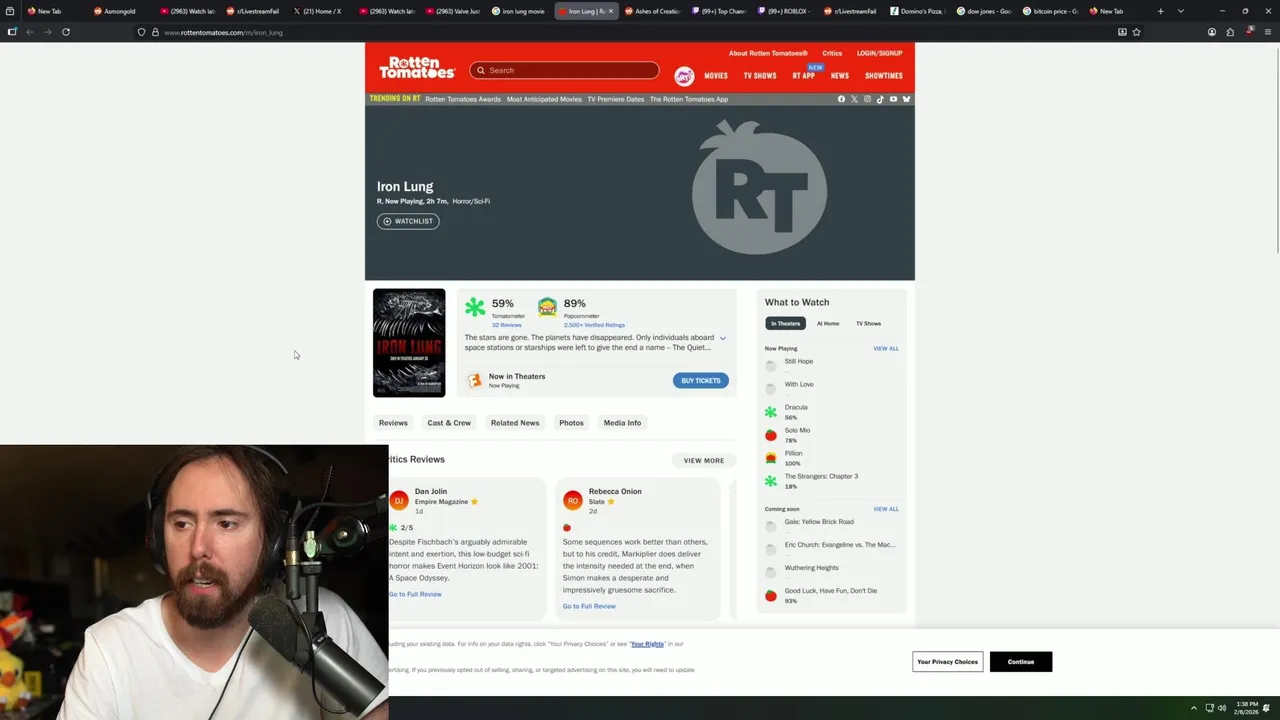Click Rebecca Onion RO avatar icon
Viewport: 1280px width, 720px height.
pos(572,500)
